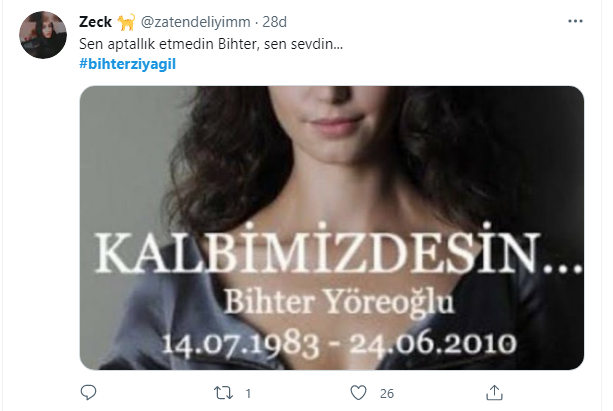Open the share upload icon
This screenshot has width=613, height=411.
pos(494,393)
